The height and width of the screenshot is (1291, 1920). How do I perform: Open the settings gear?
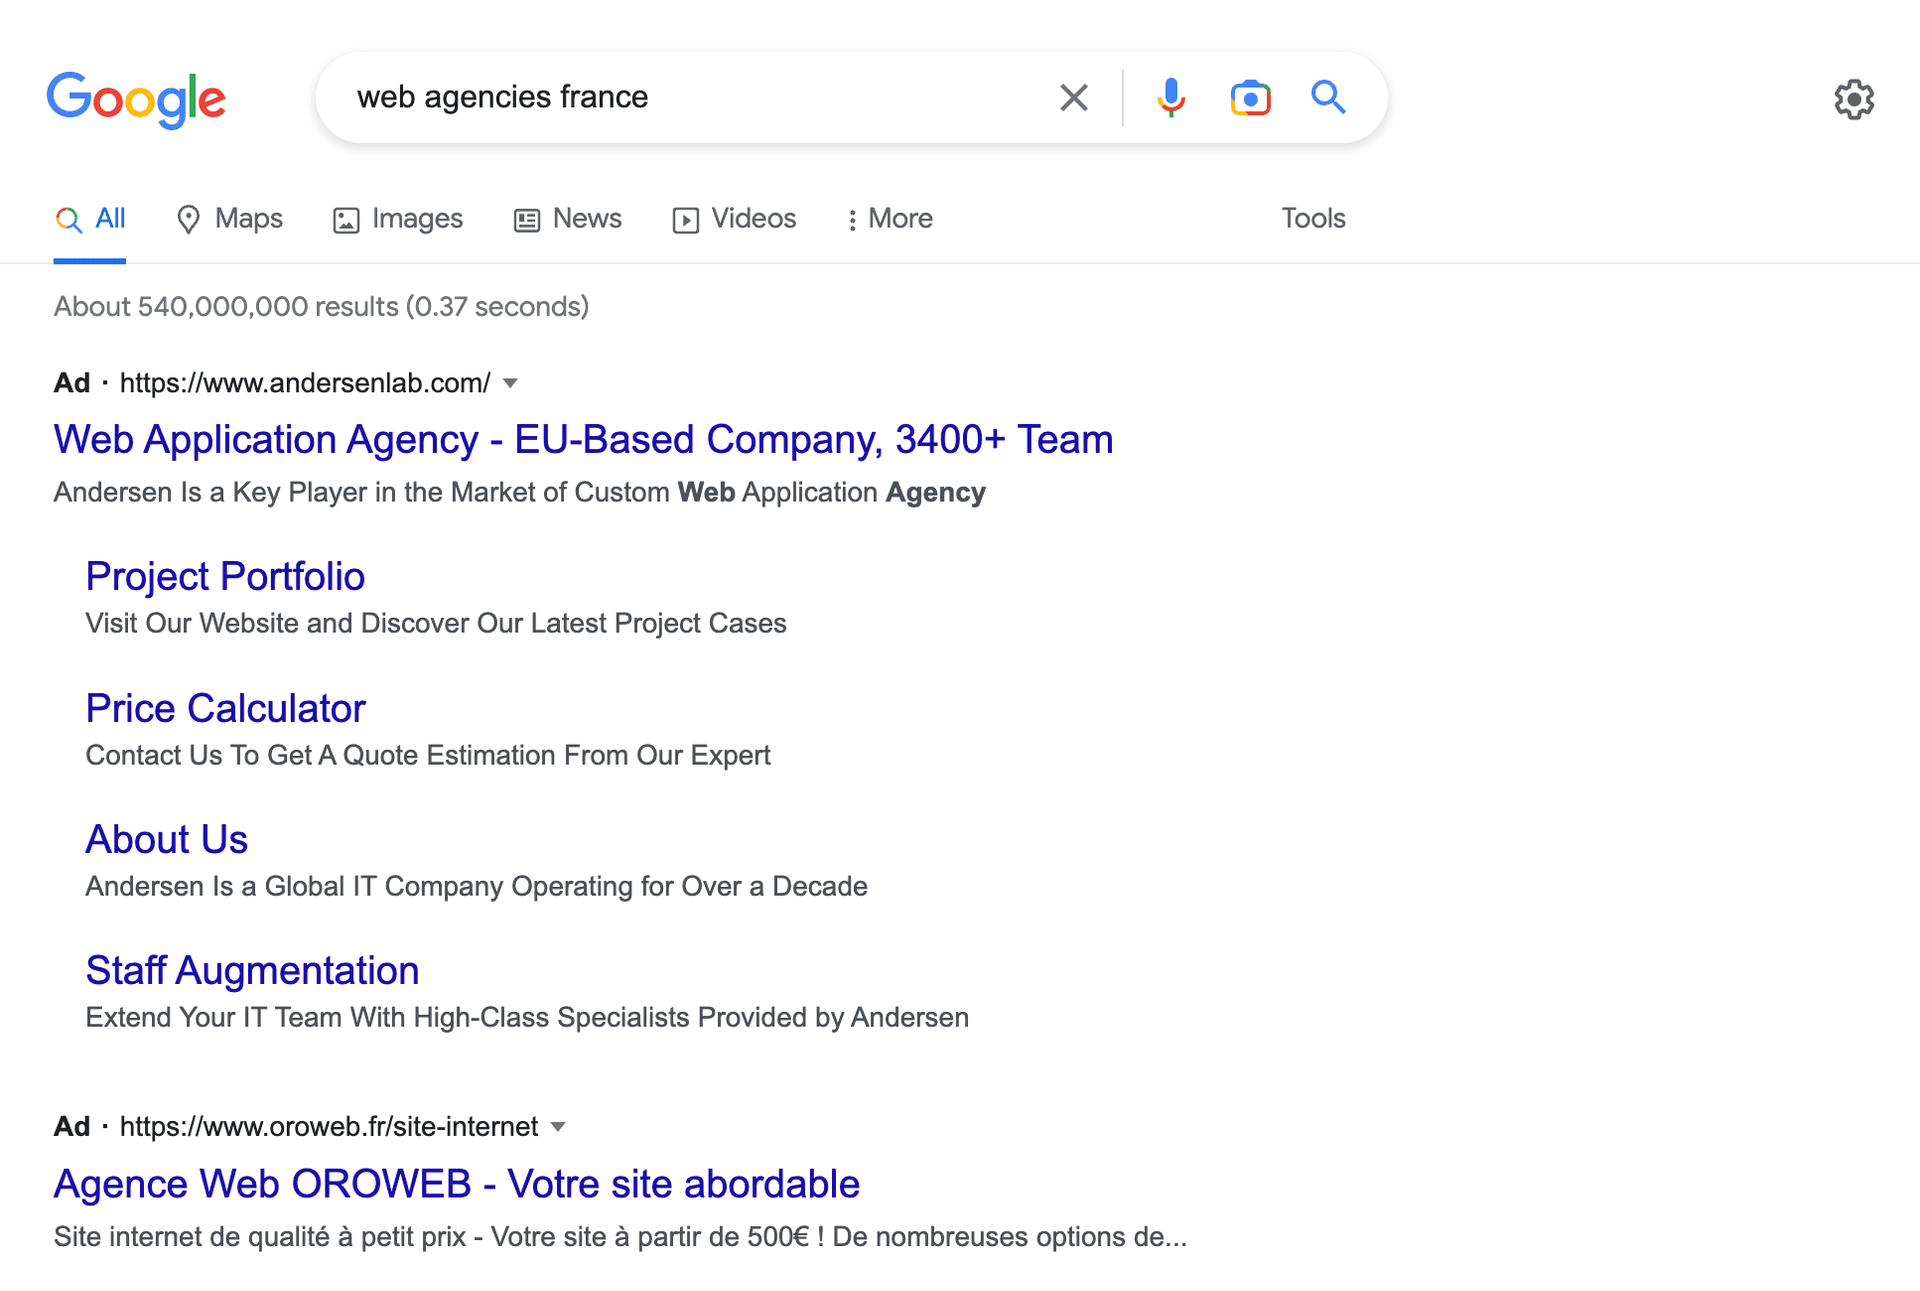coord(1854,99)
